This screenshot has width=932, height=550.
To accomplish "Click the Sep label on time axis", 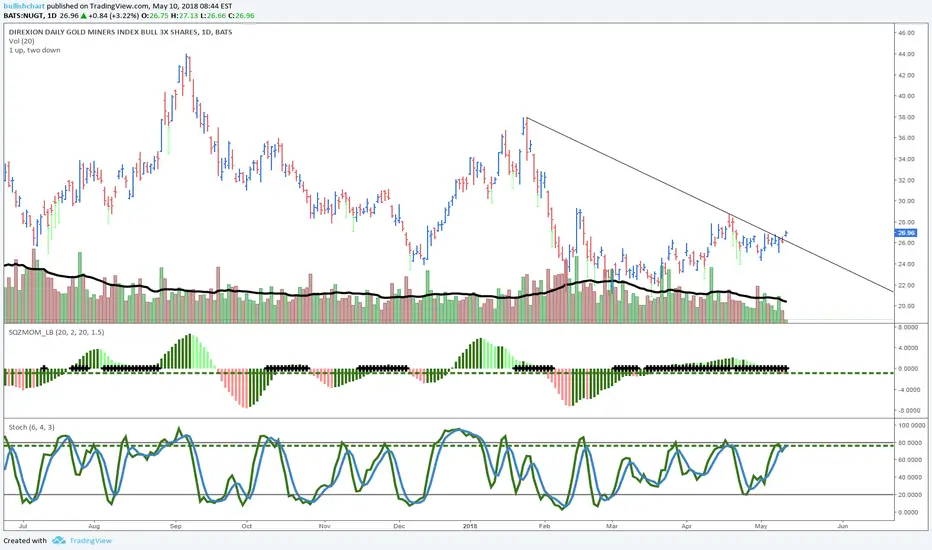I will pos(175,526).
